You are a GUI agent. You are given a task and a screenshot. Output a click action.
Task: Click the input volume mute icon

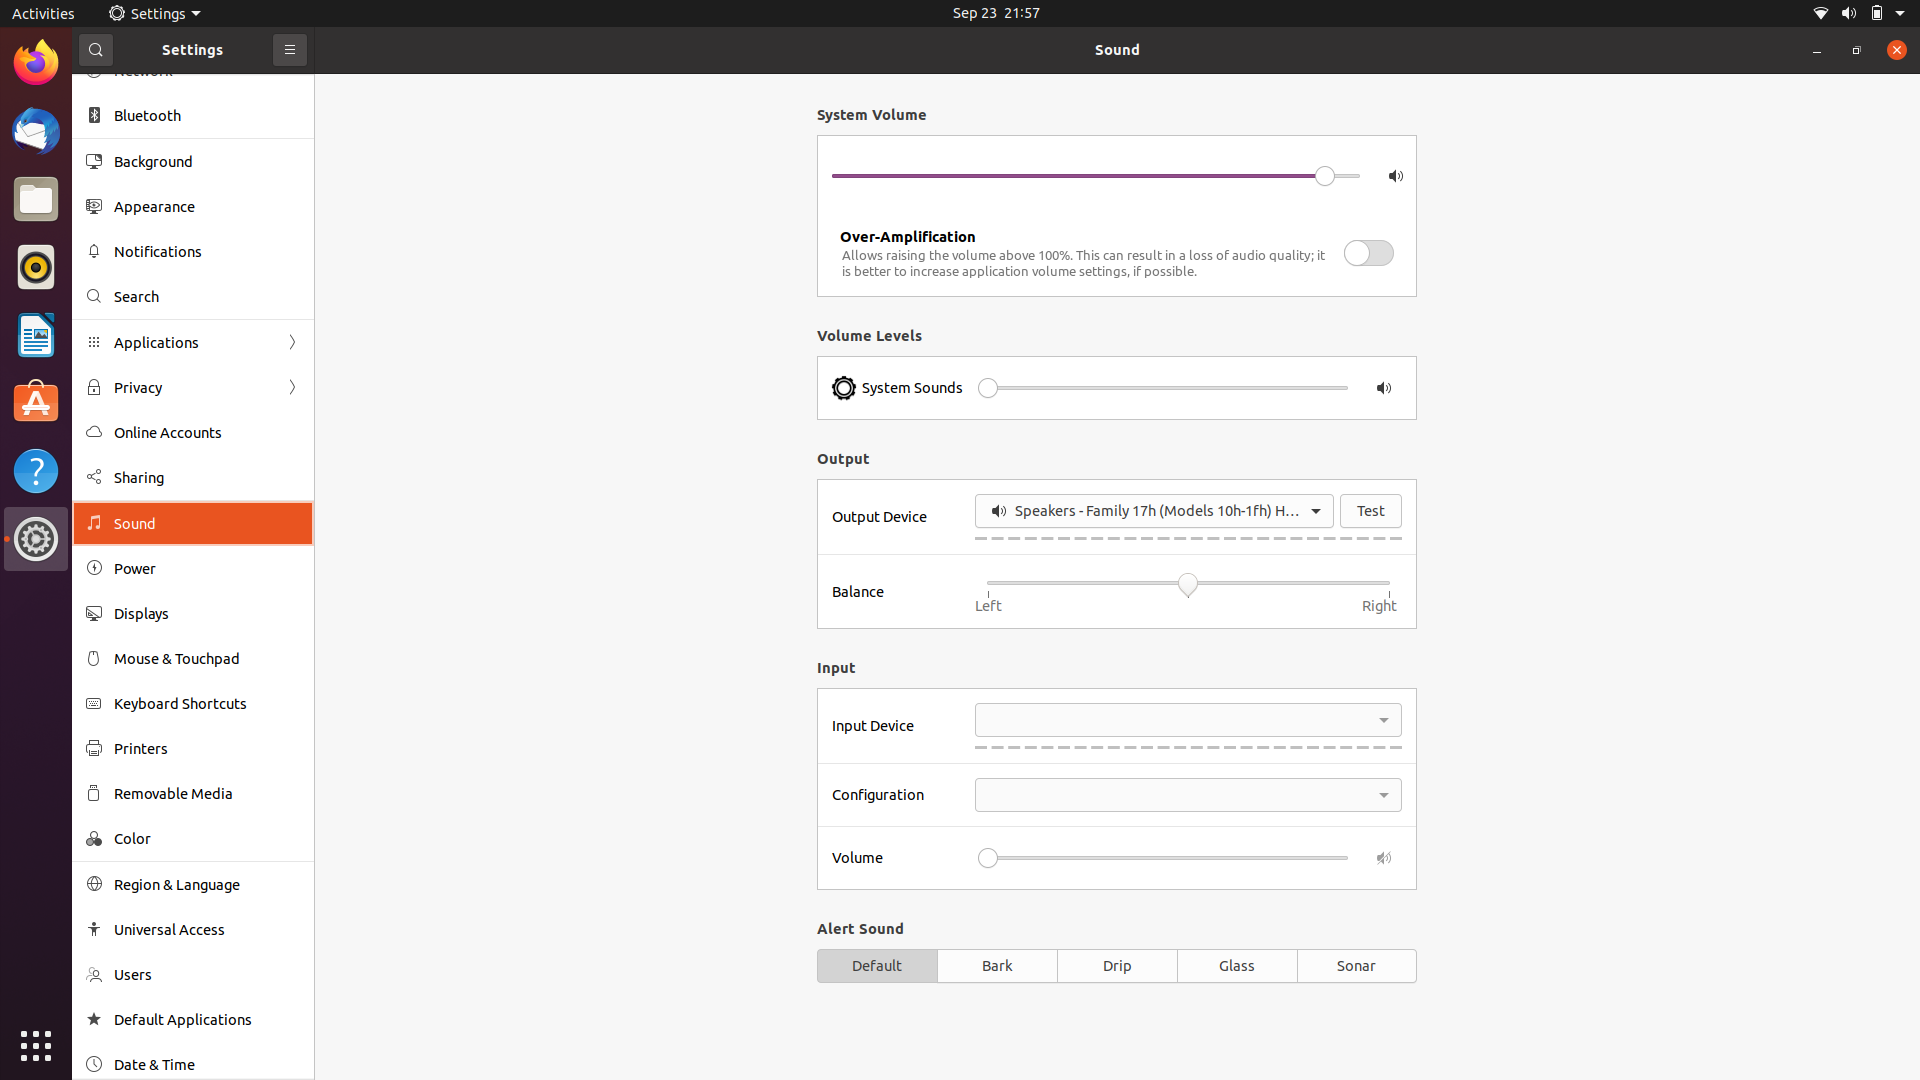pyautogui.click(x=1384, y=858)
